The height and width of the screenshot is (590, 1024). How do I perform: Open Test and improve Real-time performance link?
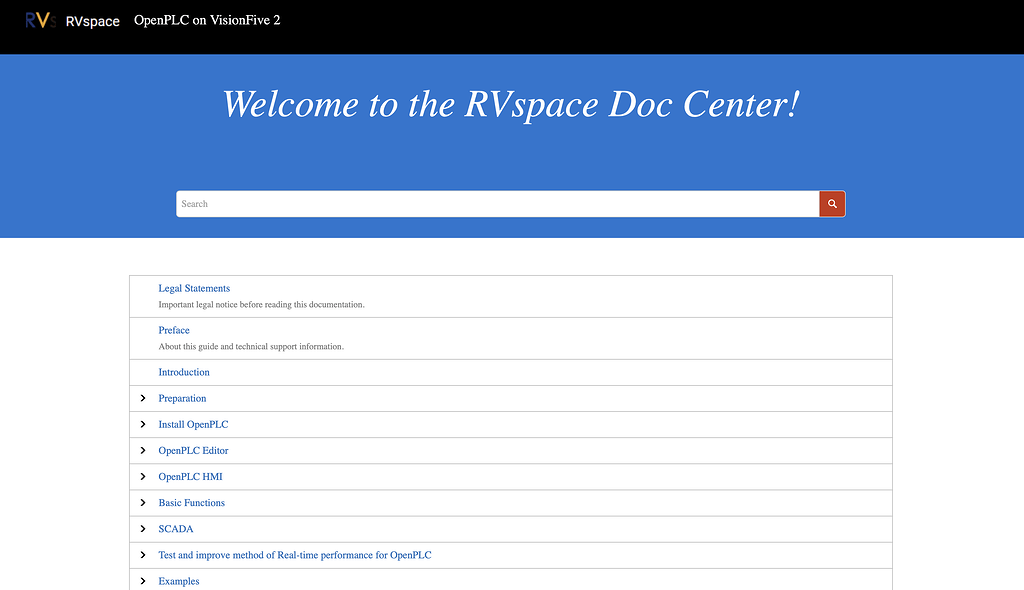[295, 555]
